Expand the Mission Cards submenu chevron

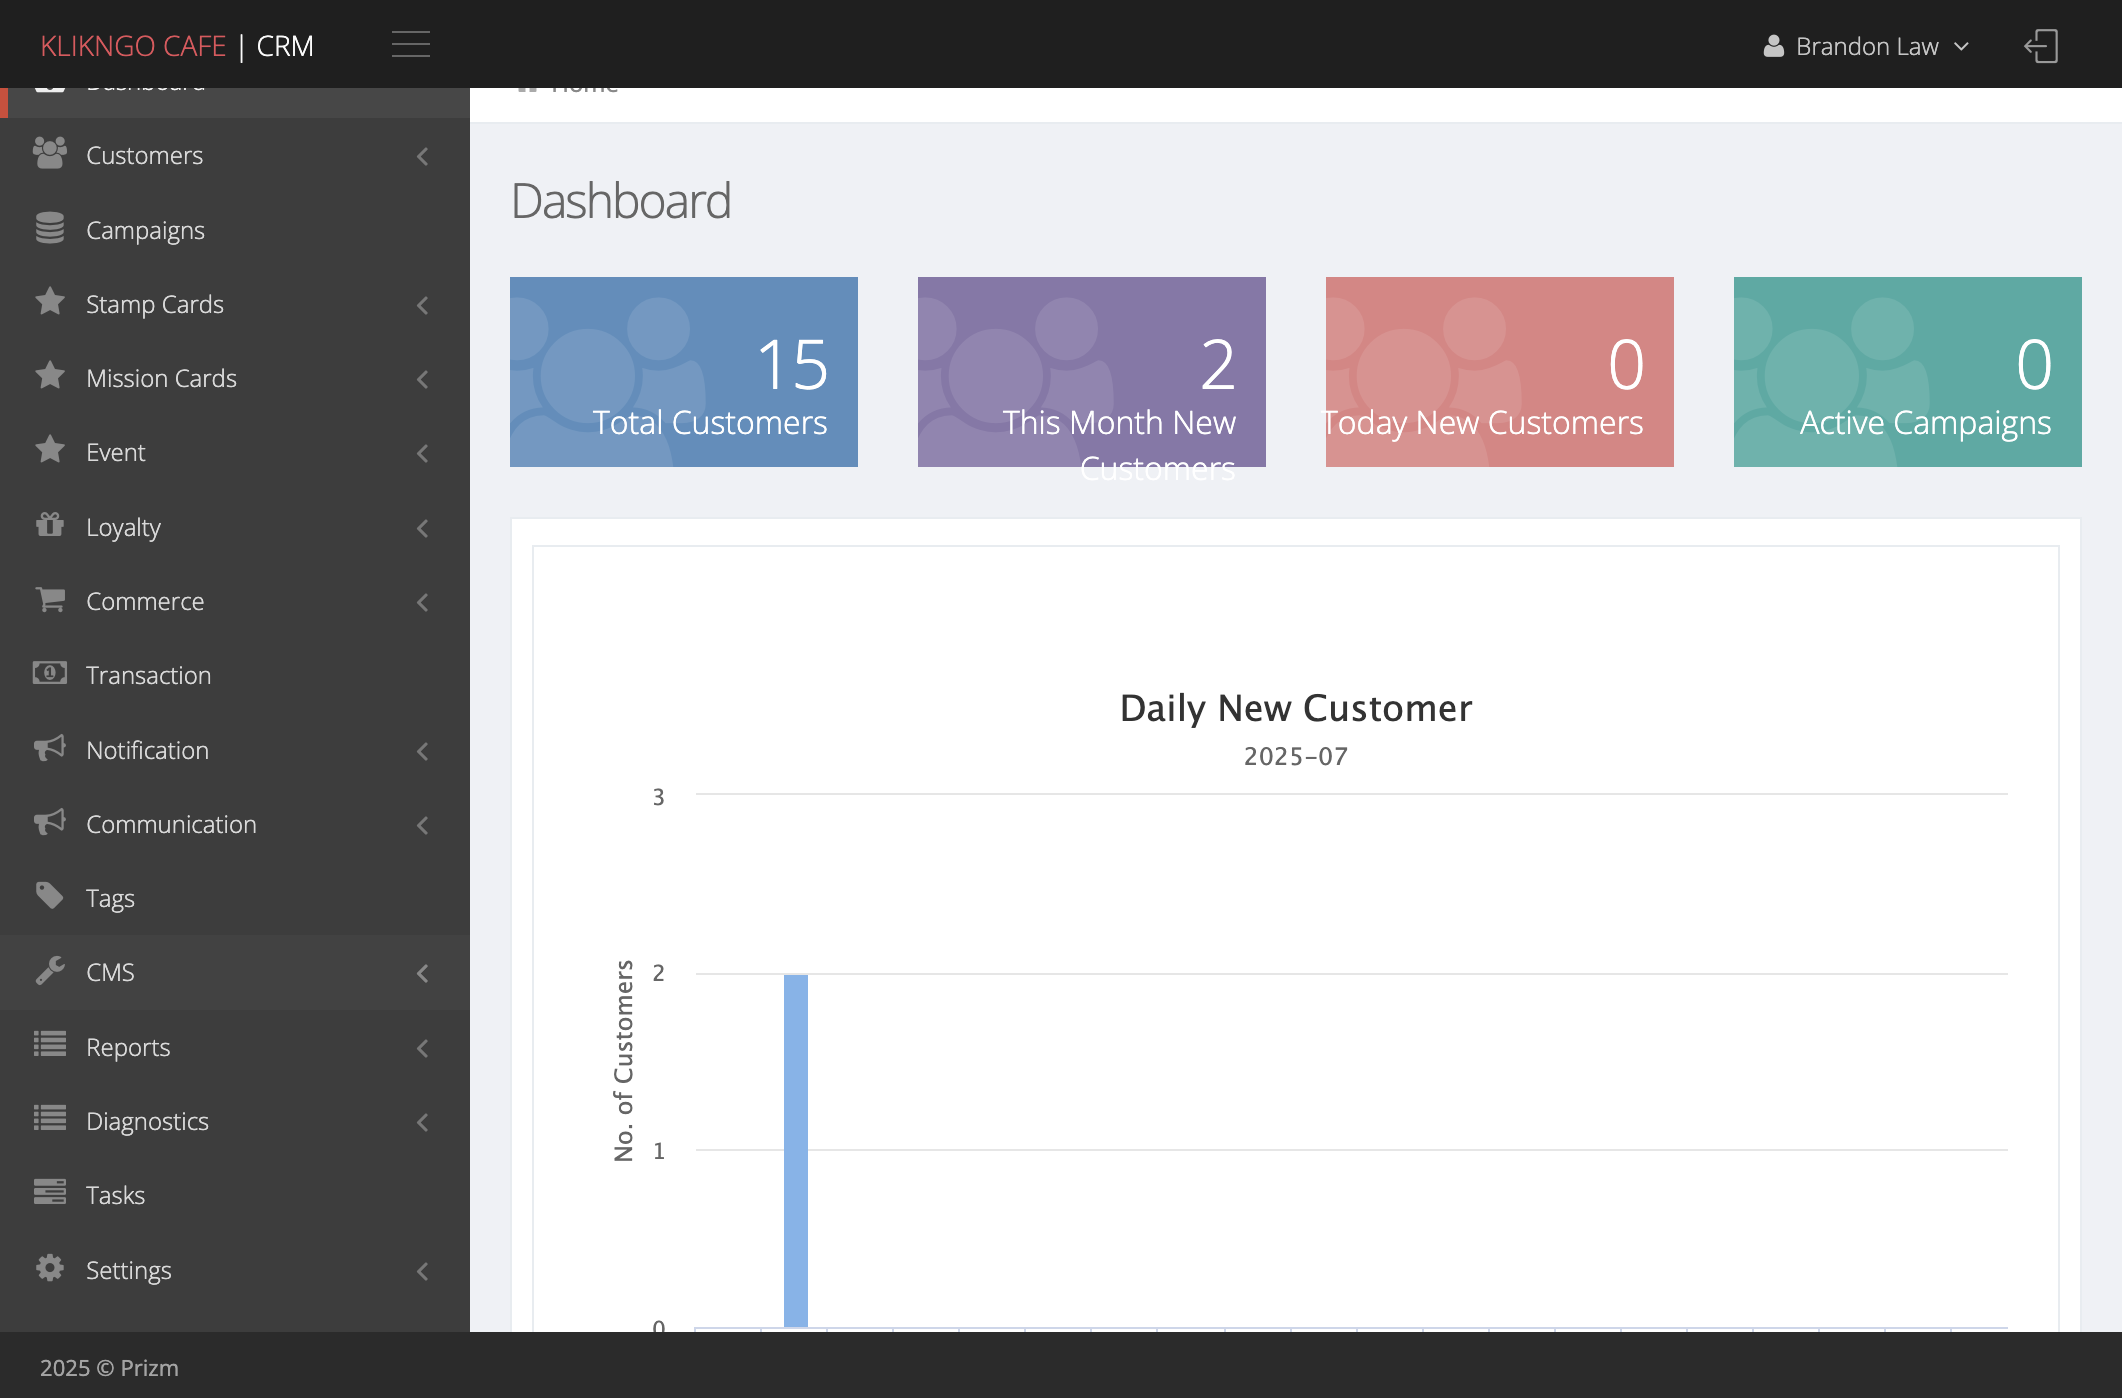pos(423,379)
